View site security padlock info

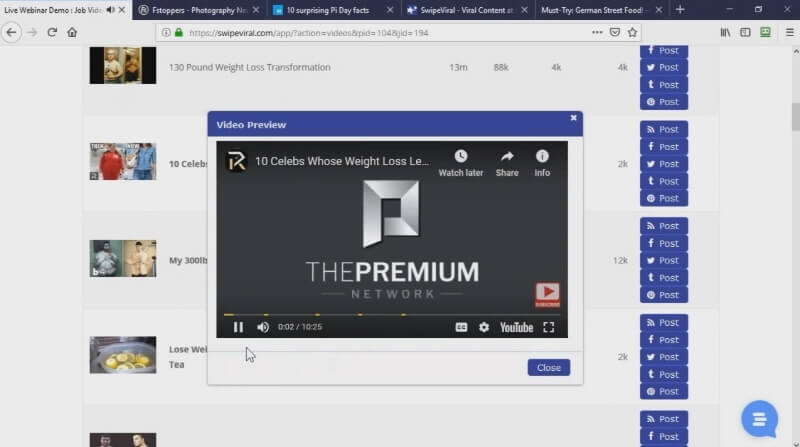(179, 33)
